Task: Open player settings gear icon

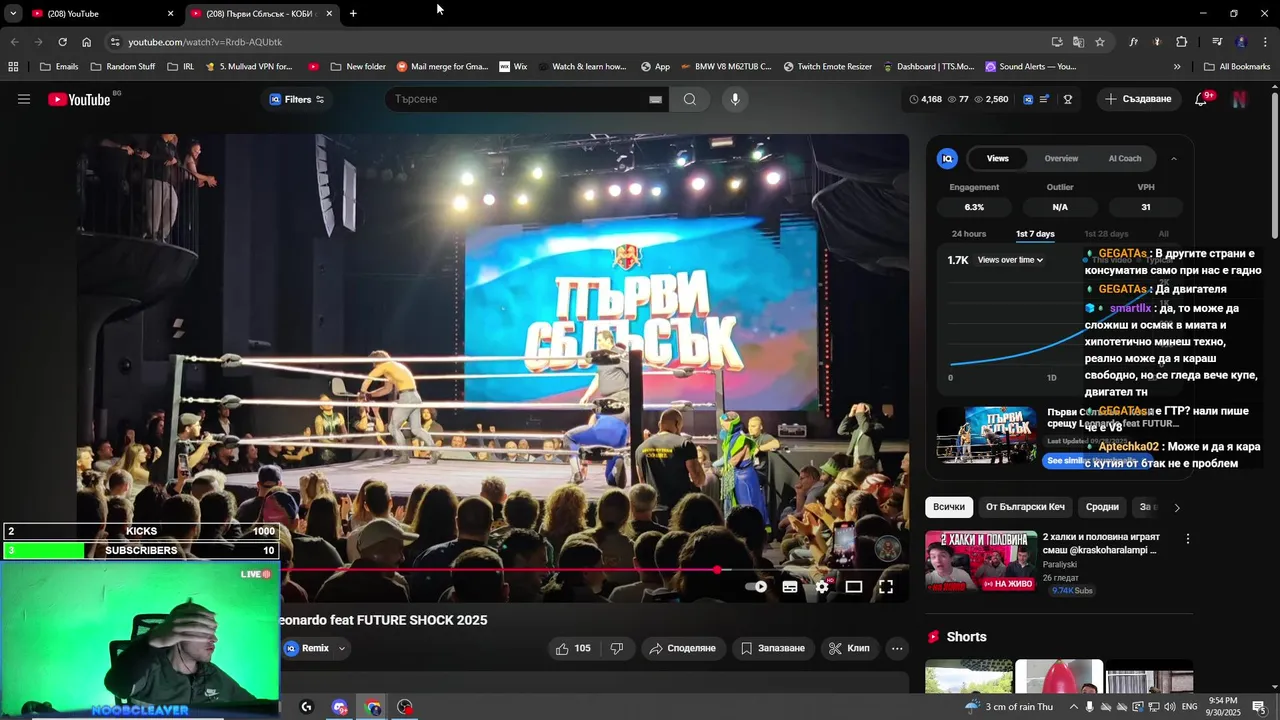Action: 822,587
